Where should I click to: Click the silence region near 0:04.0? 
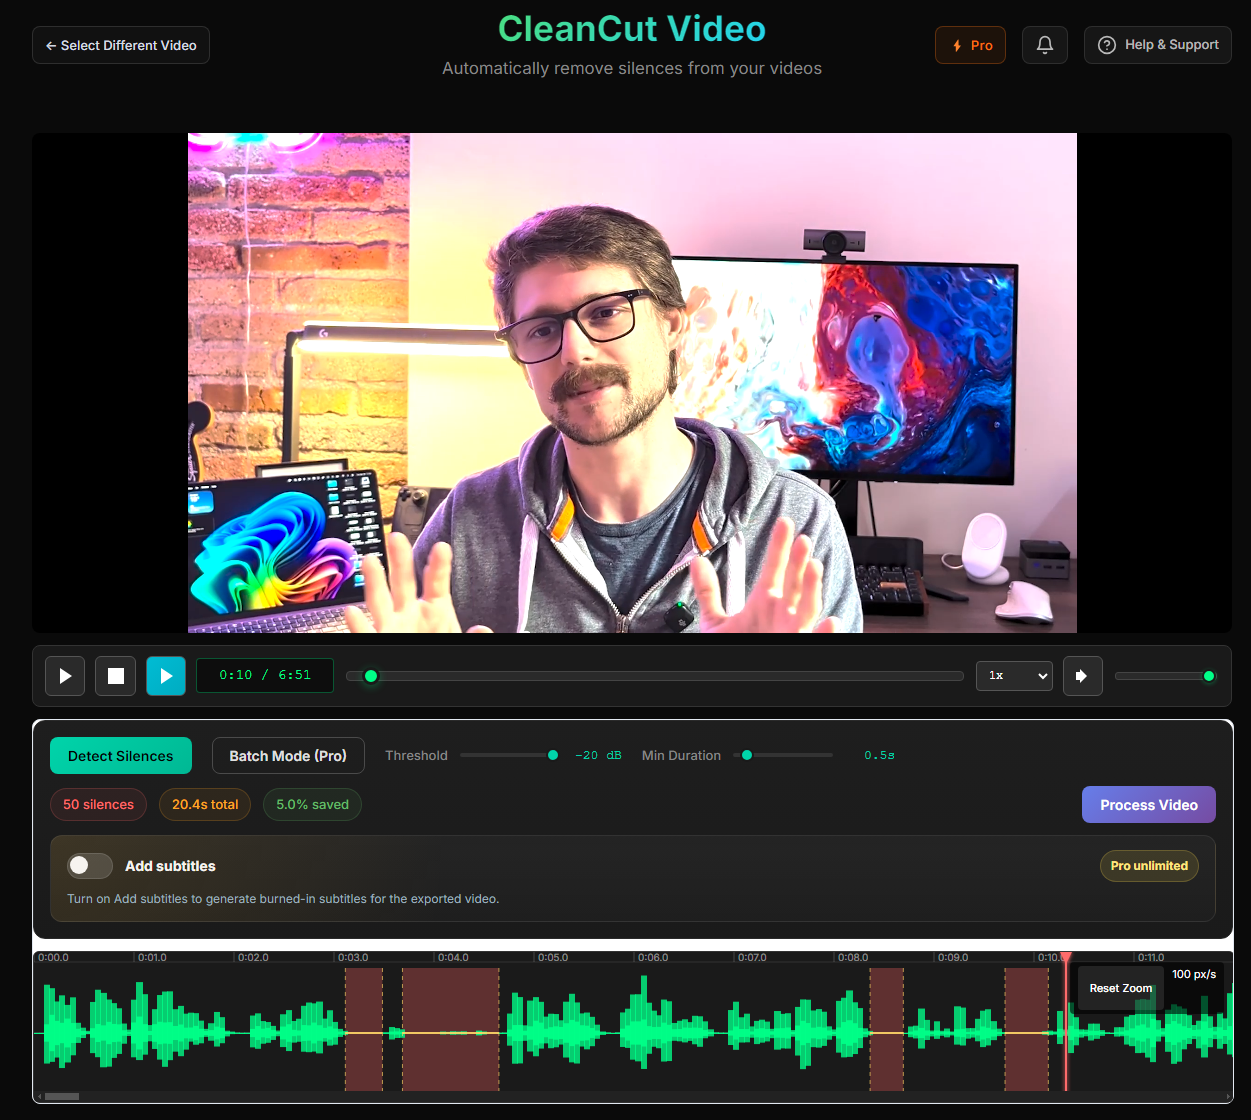[450, 1029]
